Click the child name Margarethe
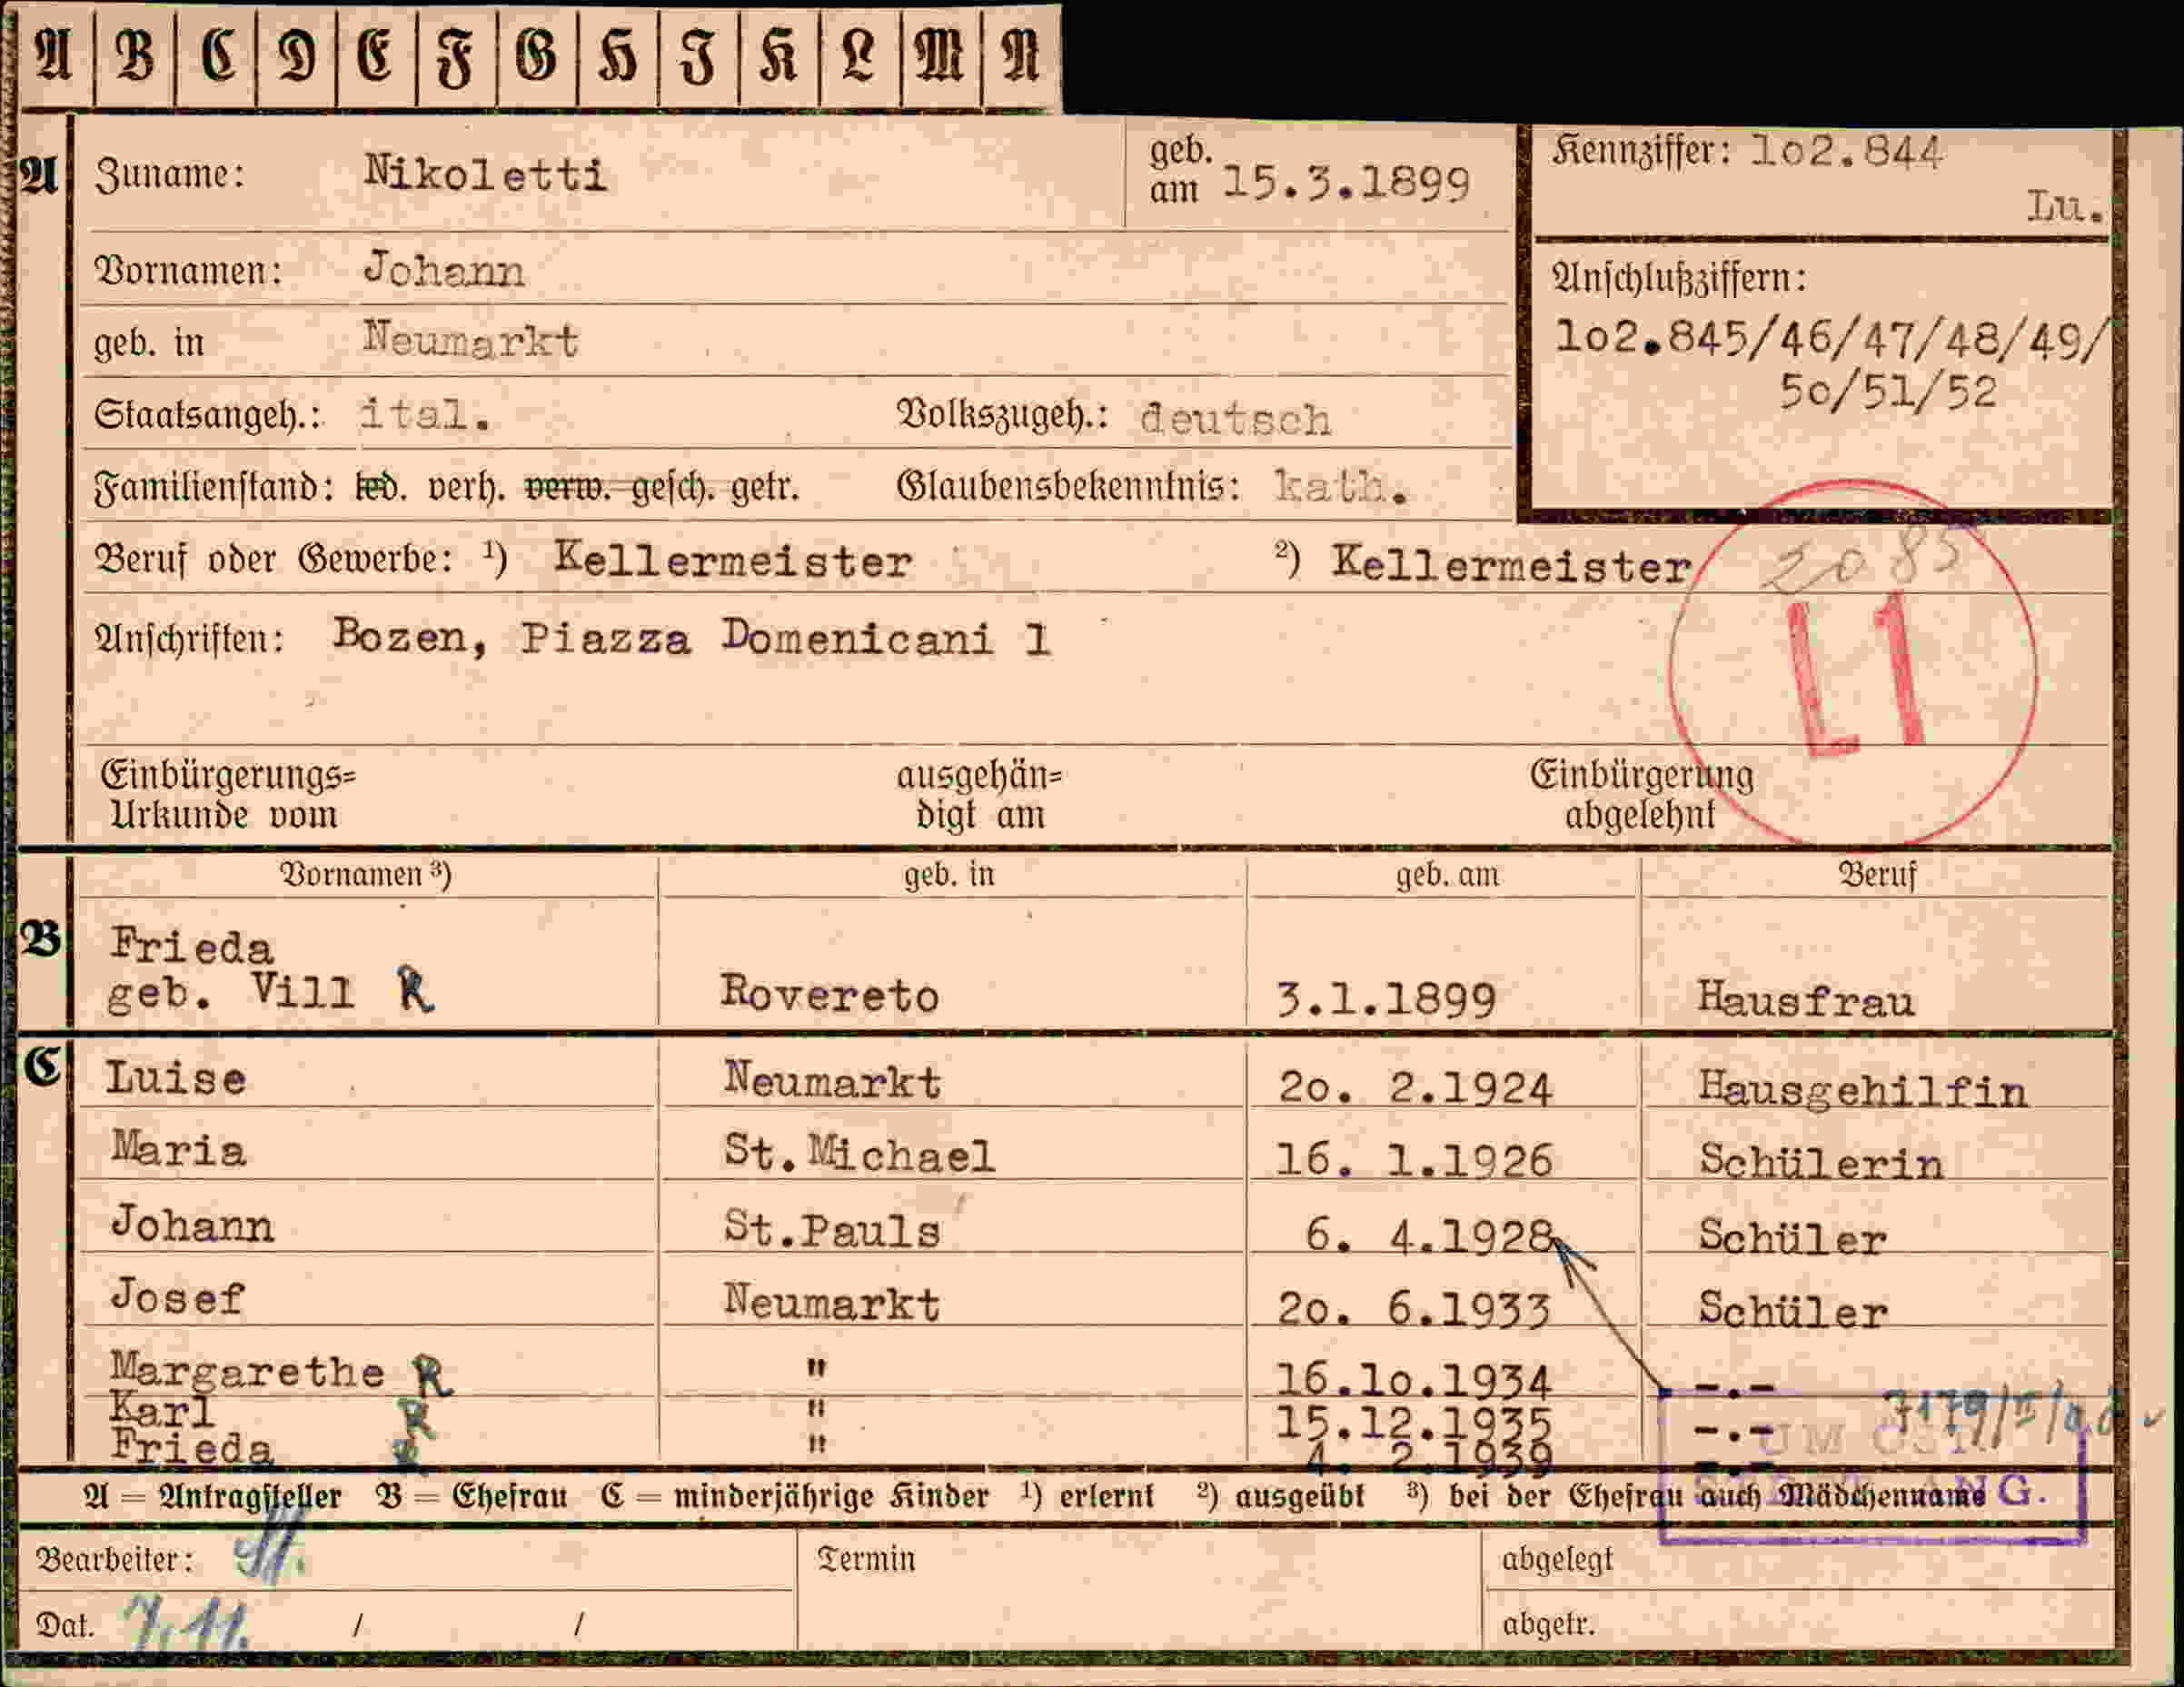 click(x=247, y=1370)
